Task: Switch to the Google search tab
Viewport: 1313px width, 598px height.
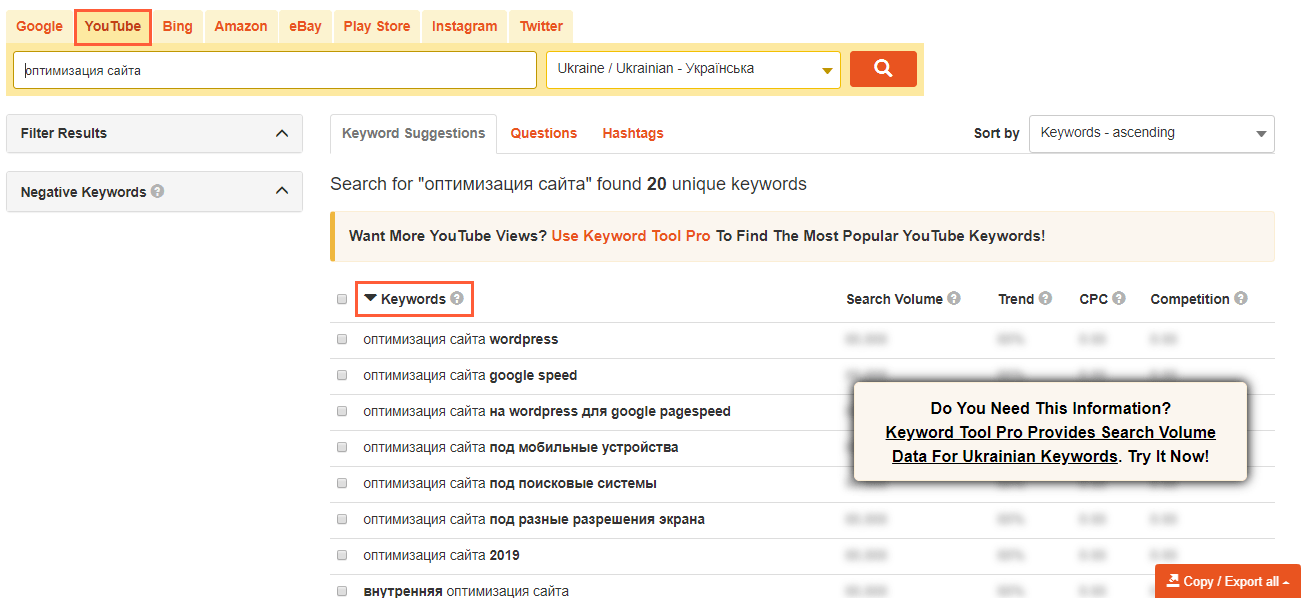Action: (x=39, y=26)
